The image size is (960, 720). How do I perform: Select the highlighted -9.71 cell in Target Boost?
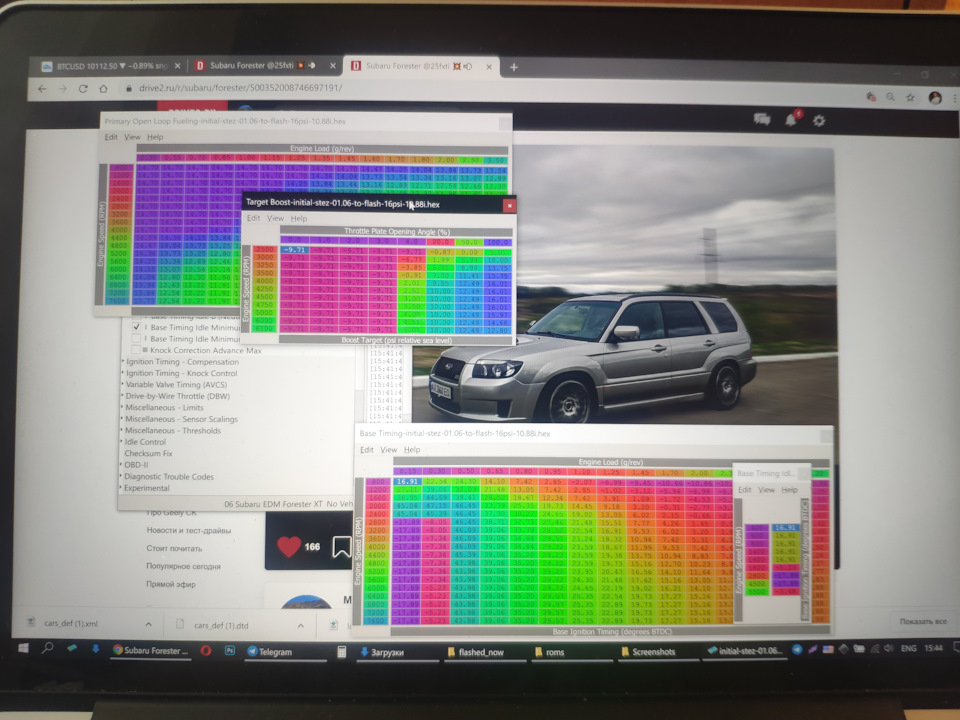[x=294, y=250]
